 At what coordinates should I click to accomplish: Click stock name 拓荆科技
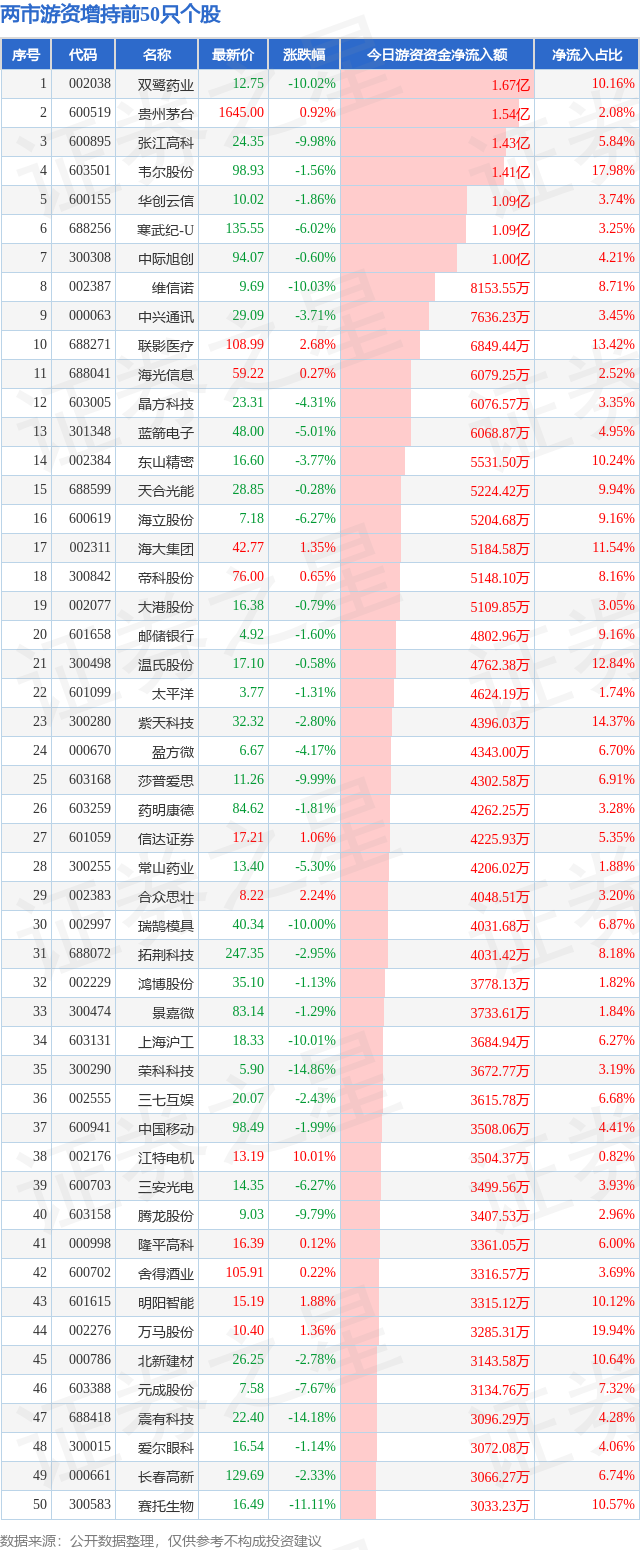(x=166, y=954)
